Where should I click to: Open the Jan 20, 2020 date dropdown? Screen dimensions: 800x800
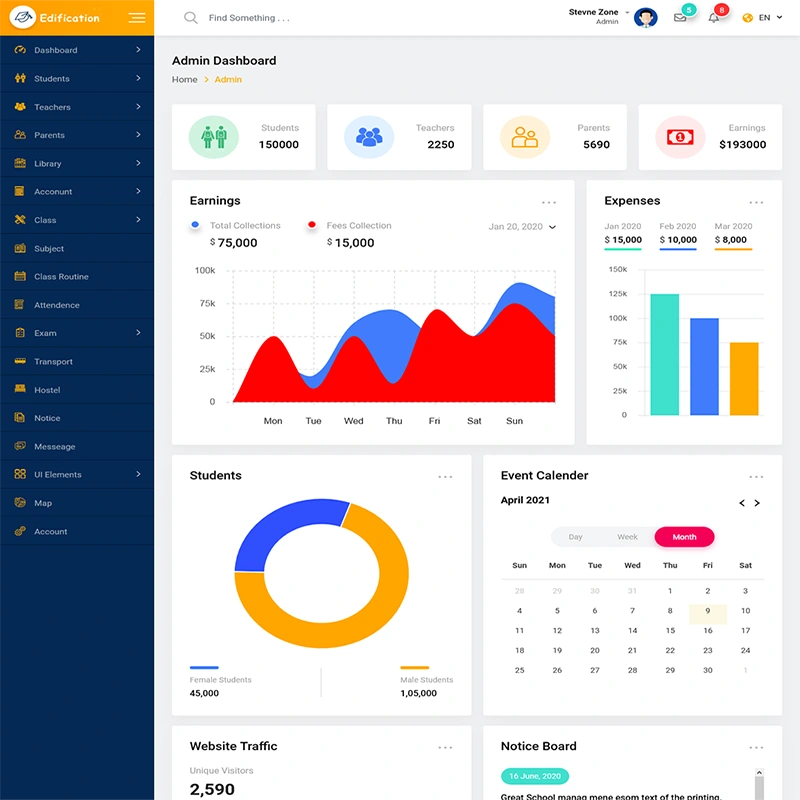(x=519, y=227)
